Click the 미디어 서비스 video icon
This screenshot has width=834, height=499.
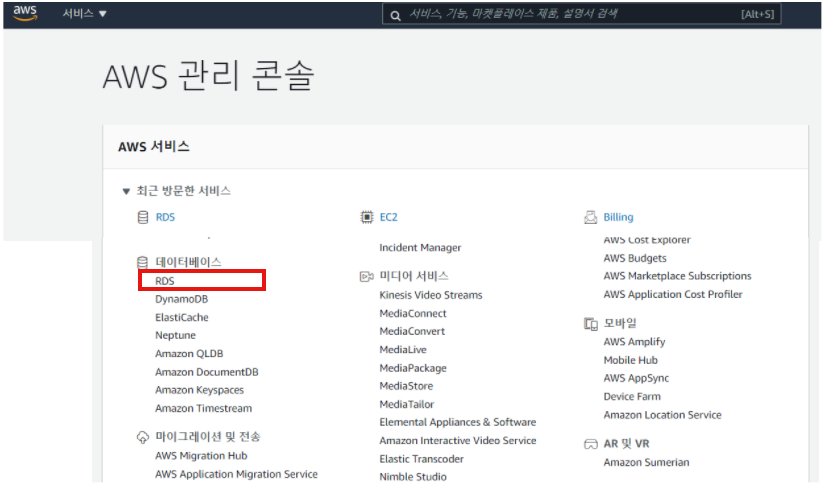click(x=366, y=277)
